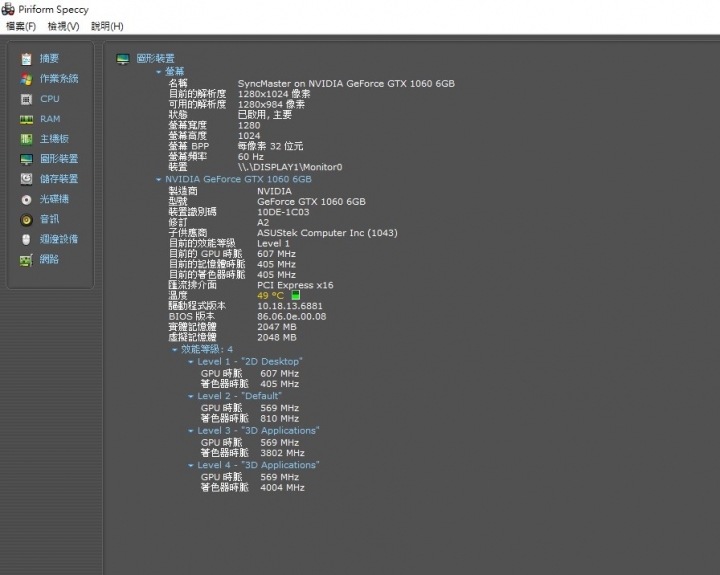Open the 儲存裝置 Storage section label
The width and height of the screenshot is (720, 575).
coord(59,179)
